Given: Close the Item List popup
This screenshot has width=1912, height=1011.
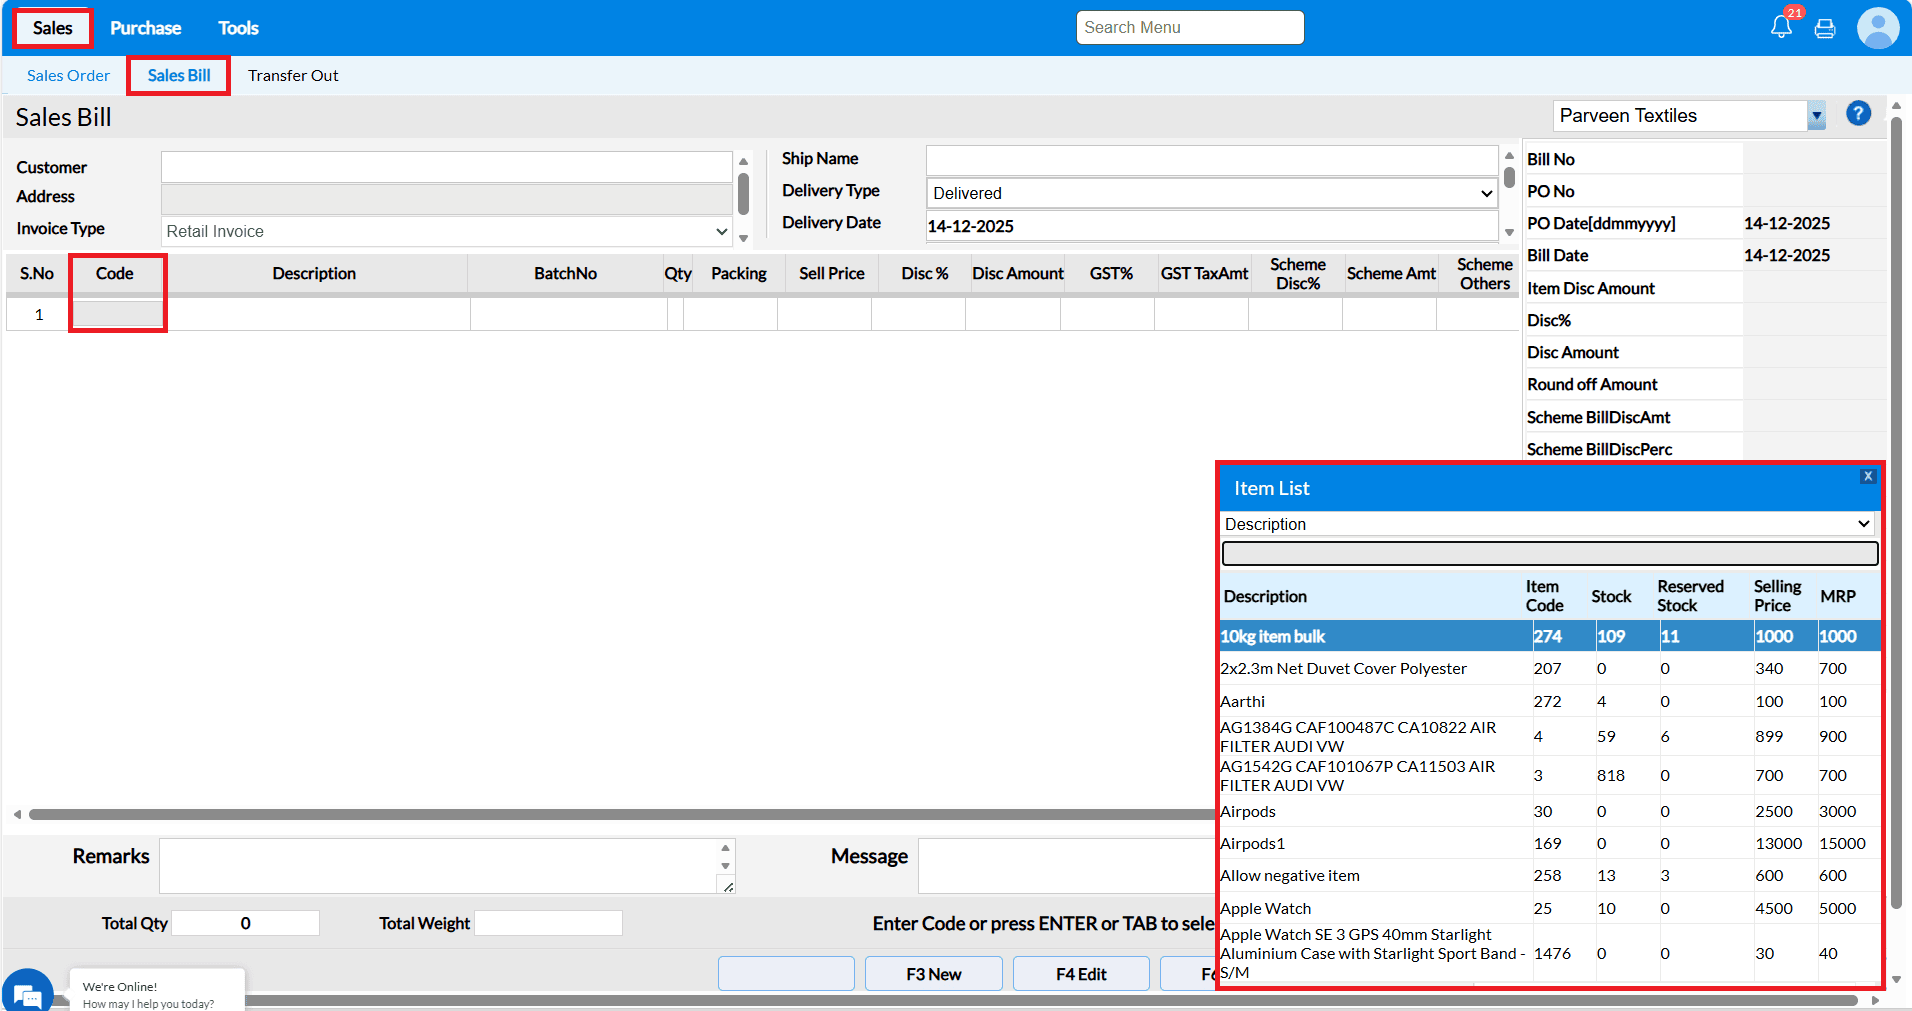Looking at the screenshot, I should 1867,477.
